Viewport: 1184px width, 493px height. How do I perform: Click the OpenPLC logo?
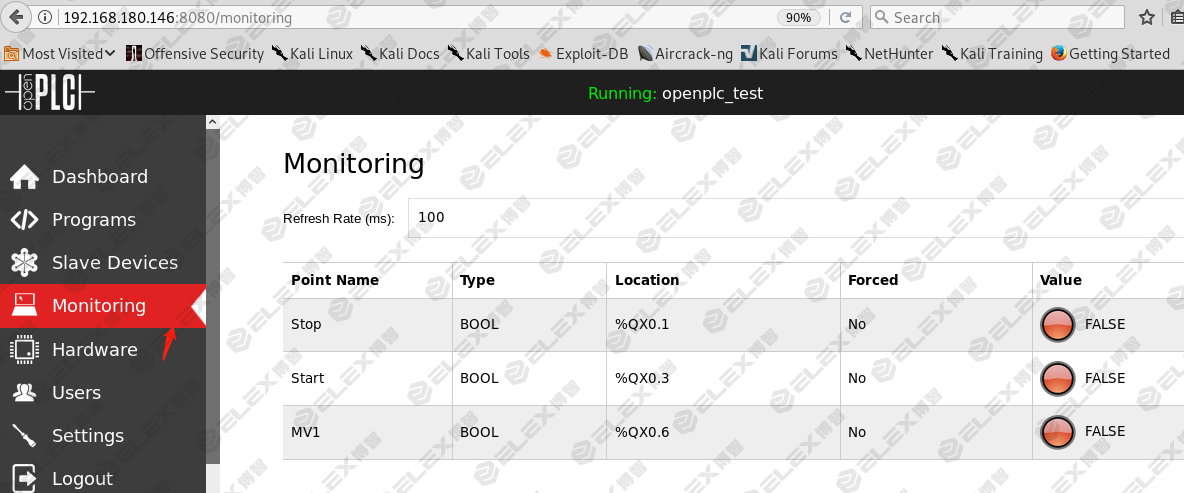[50, 93]
